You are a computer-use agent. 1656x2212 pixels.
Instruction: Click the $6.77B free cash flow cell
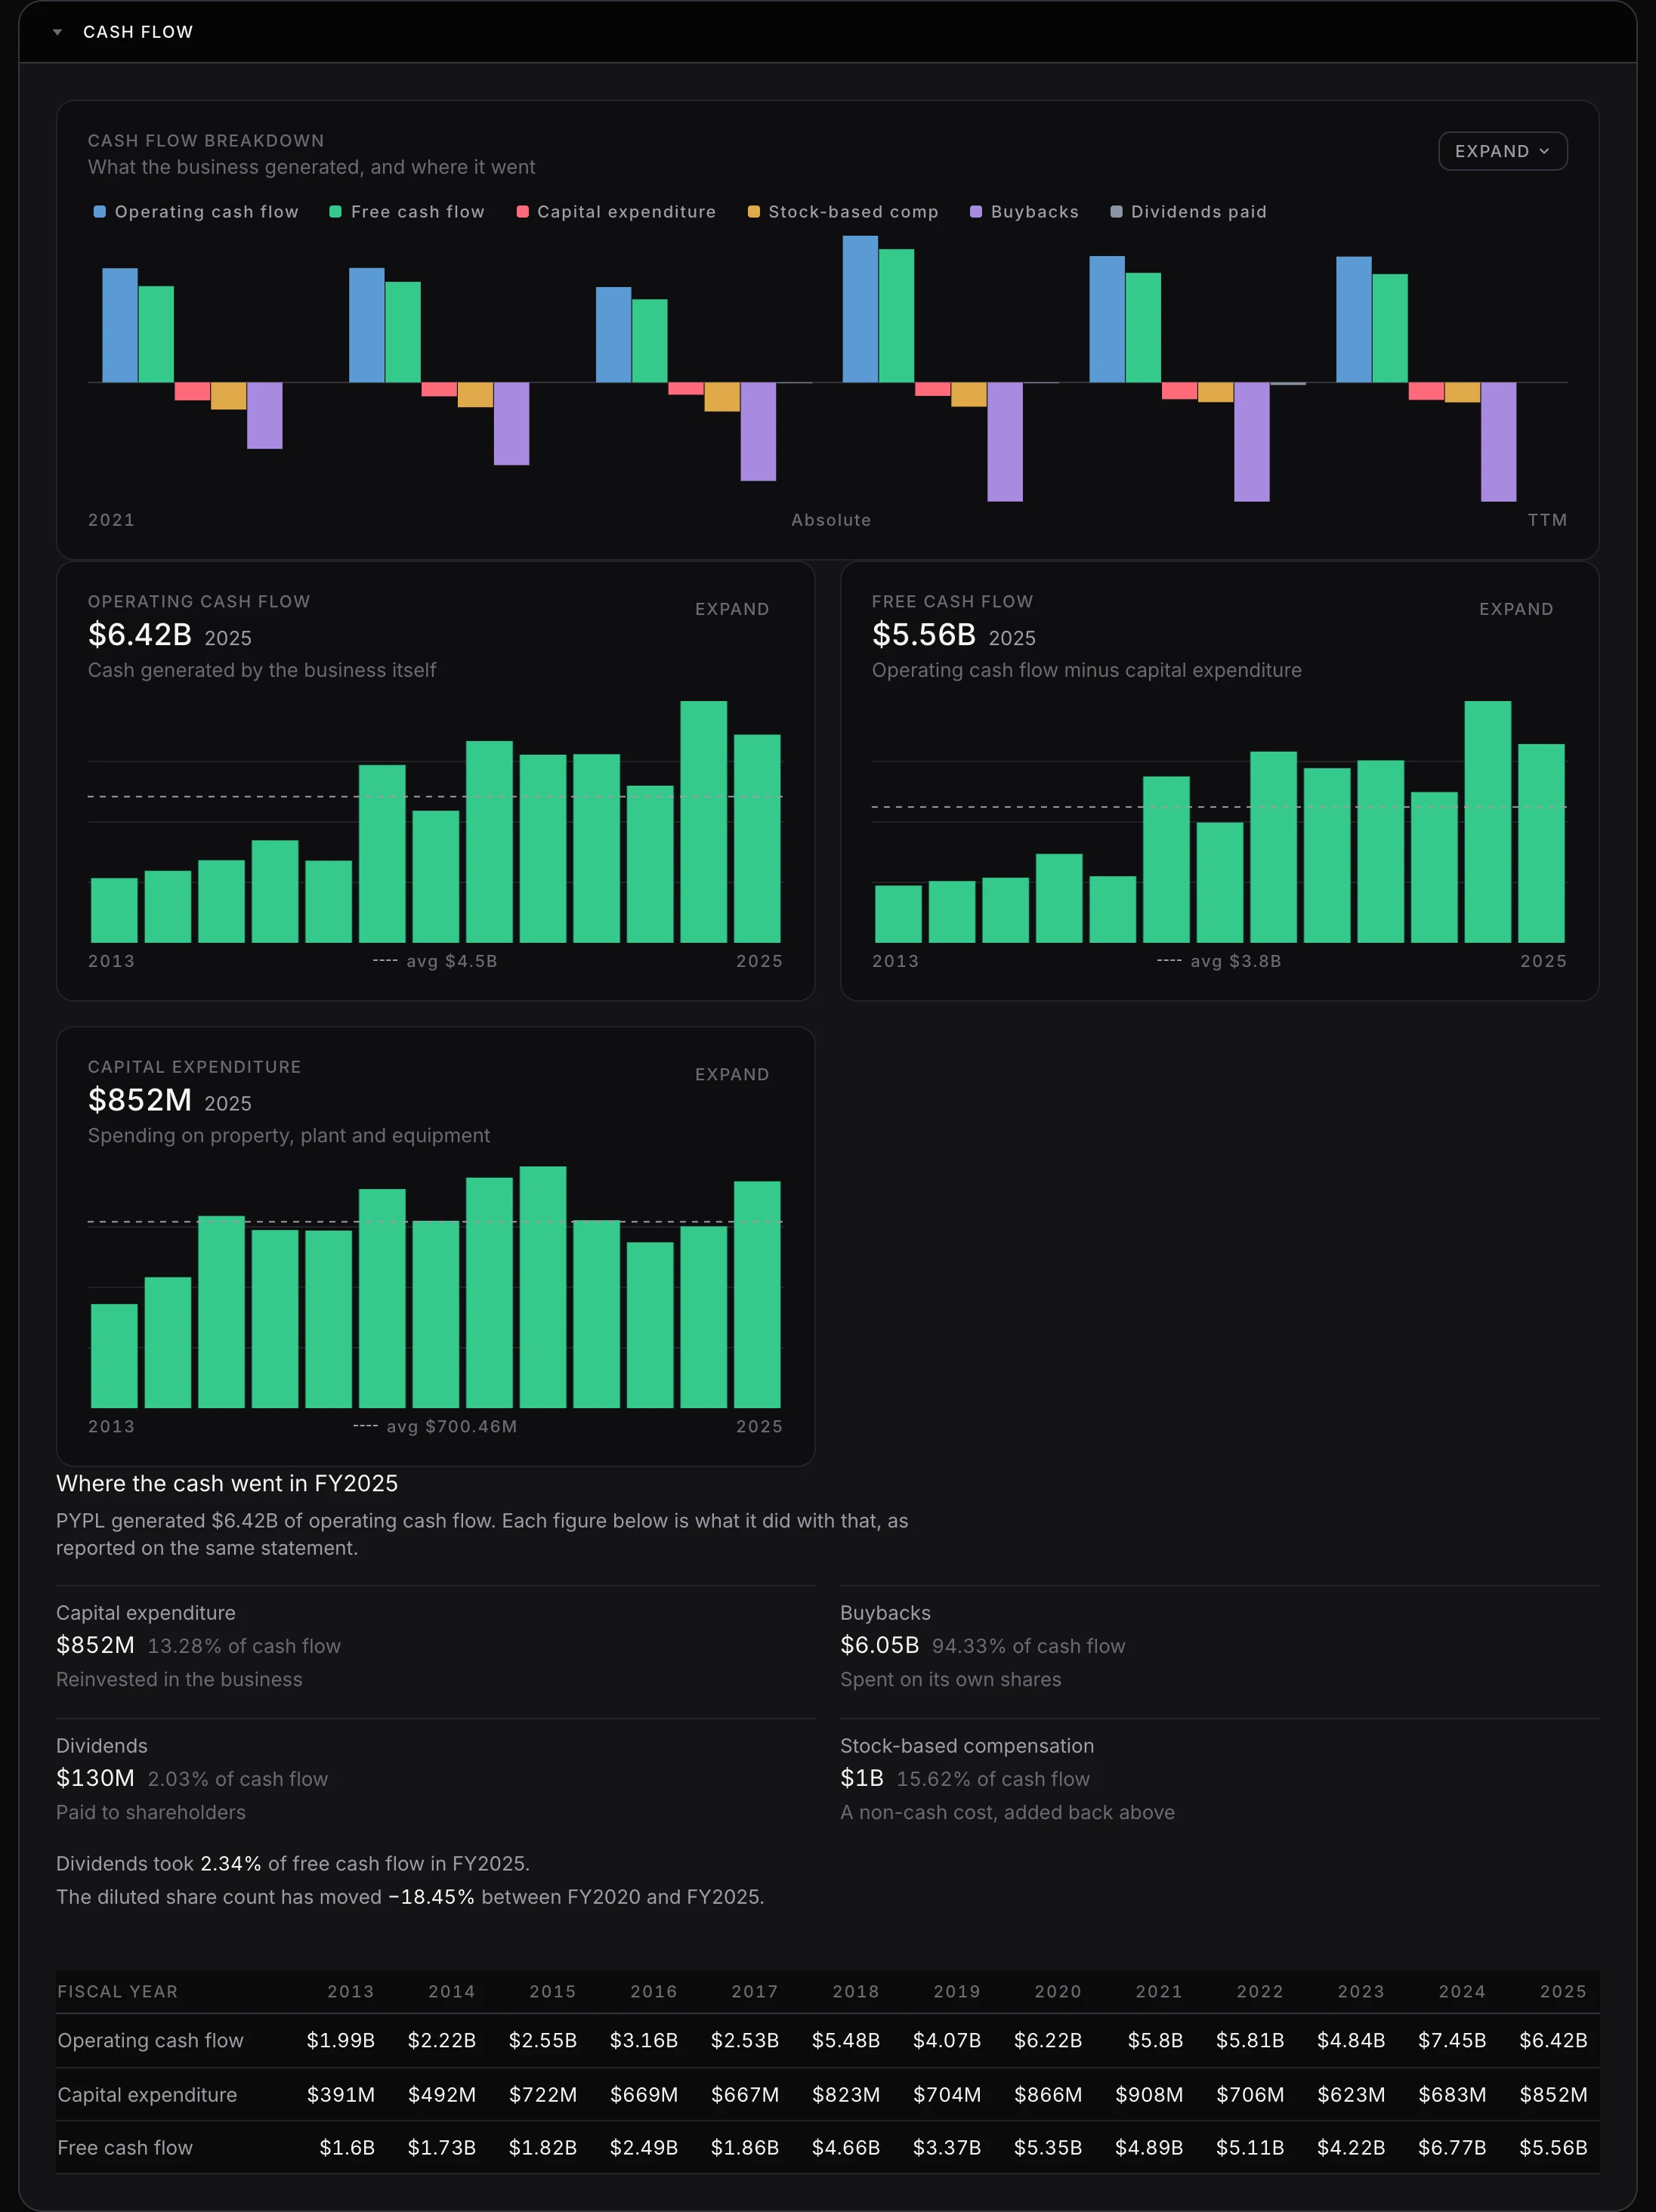(1451, 2147)
